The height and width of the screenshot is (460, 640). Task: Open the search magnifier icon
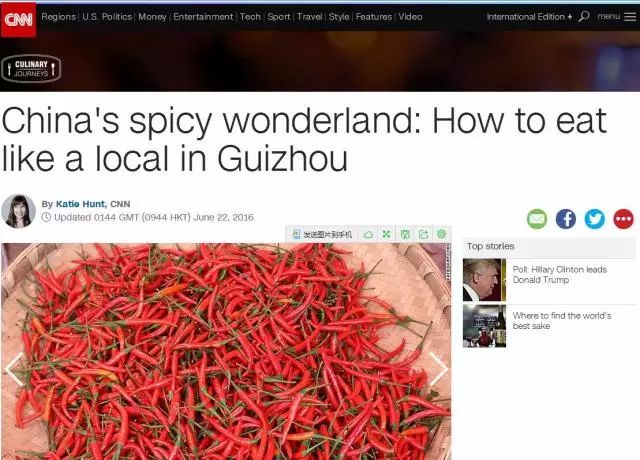(584, 17)
